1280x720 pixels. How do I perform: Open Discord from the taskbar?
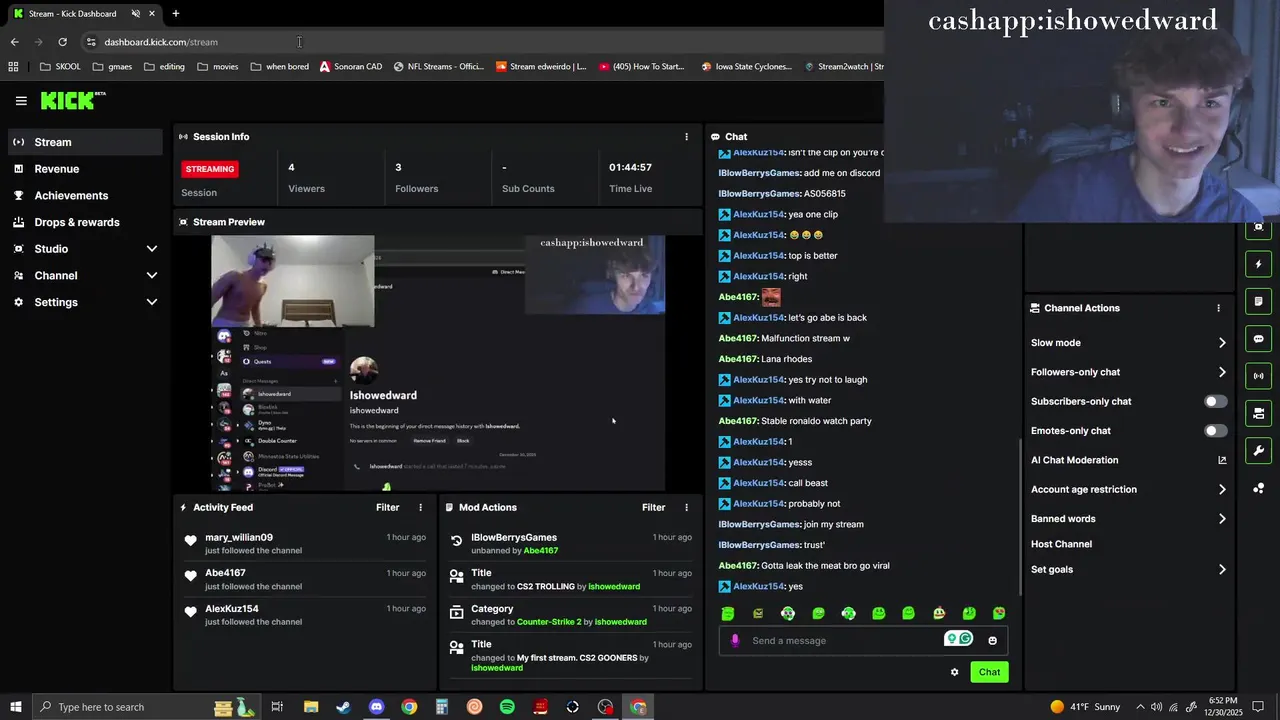pos(376,707)
